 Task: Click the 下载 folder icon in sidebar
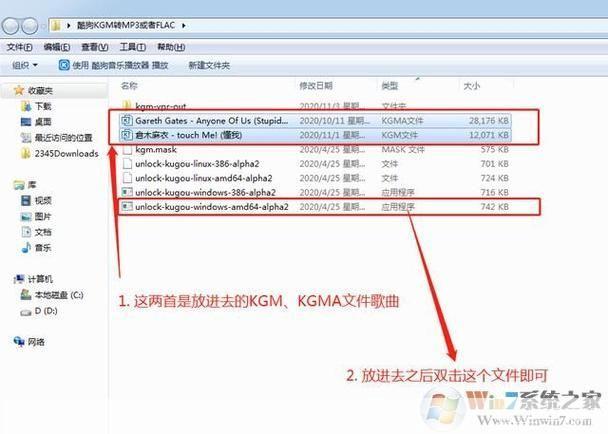point(26,106)
